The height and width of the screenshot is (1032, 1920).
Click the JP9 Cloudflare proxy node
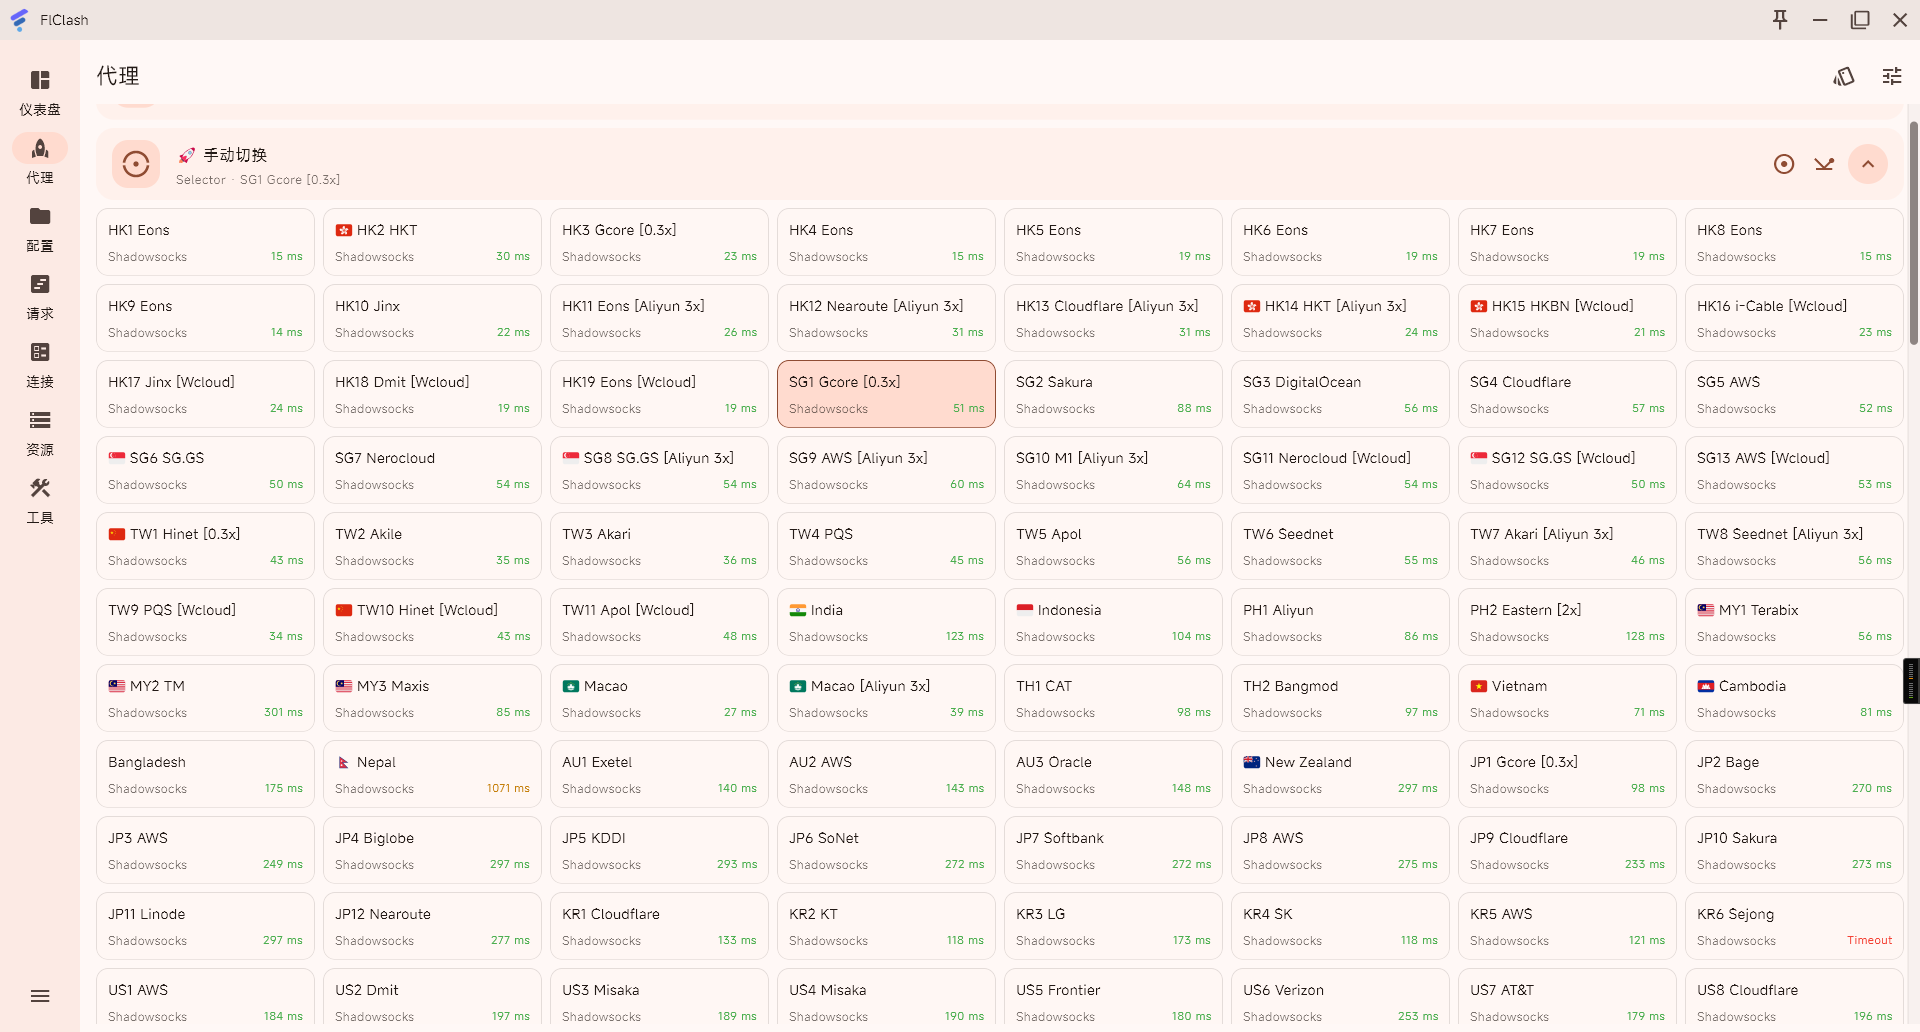(x=1567, y=850)
